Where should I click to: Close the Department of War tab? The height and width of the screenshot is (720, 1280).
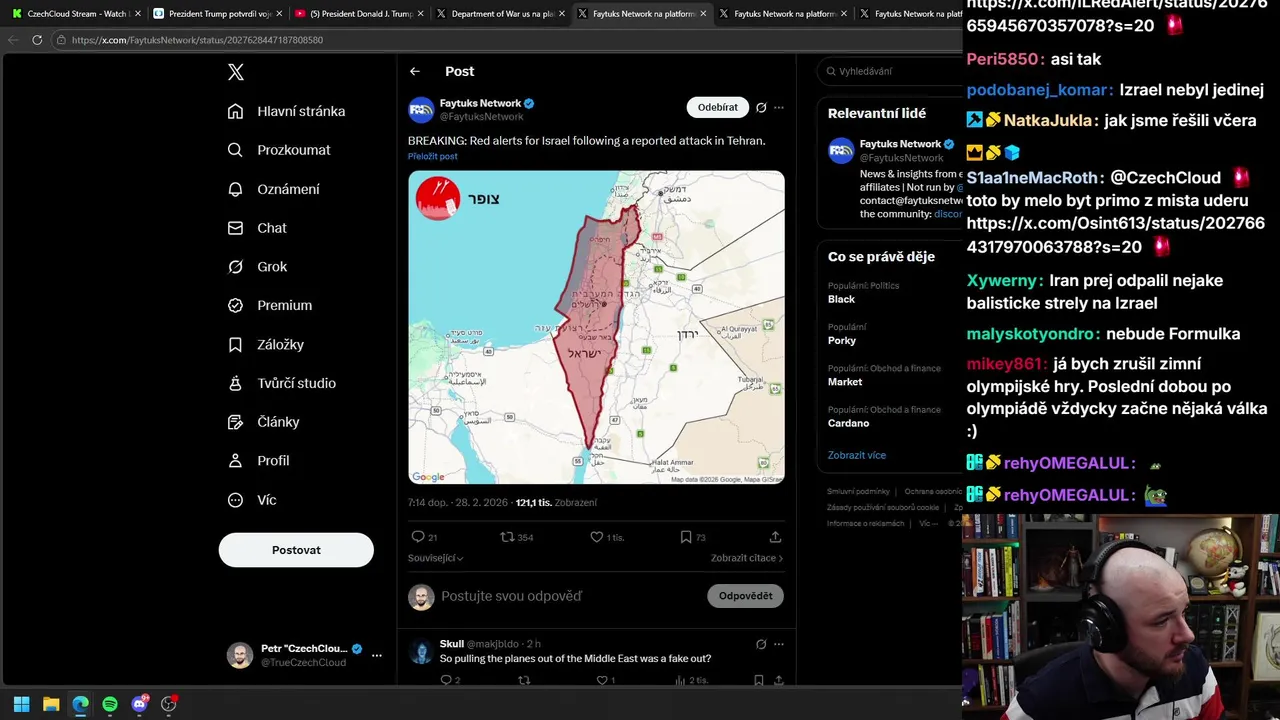tap(562, 14)
